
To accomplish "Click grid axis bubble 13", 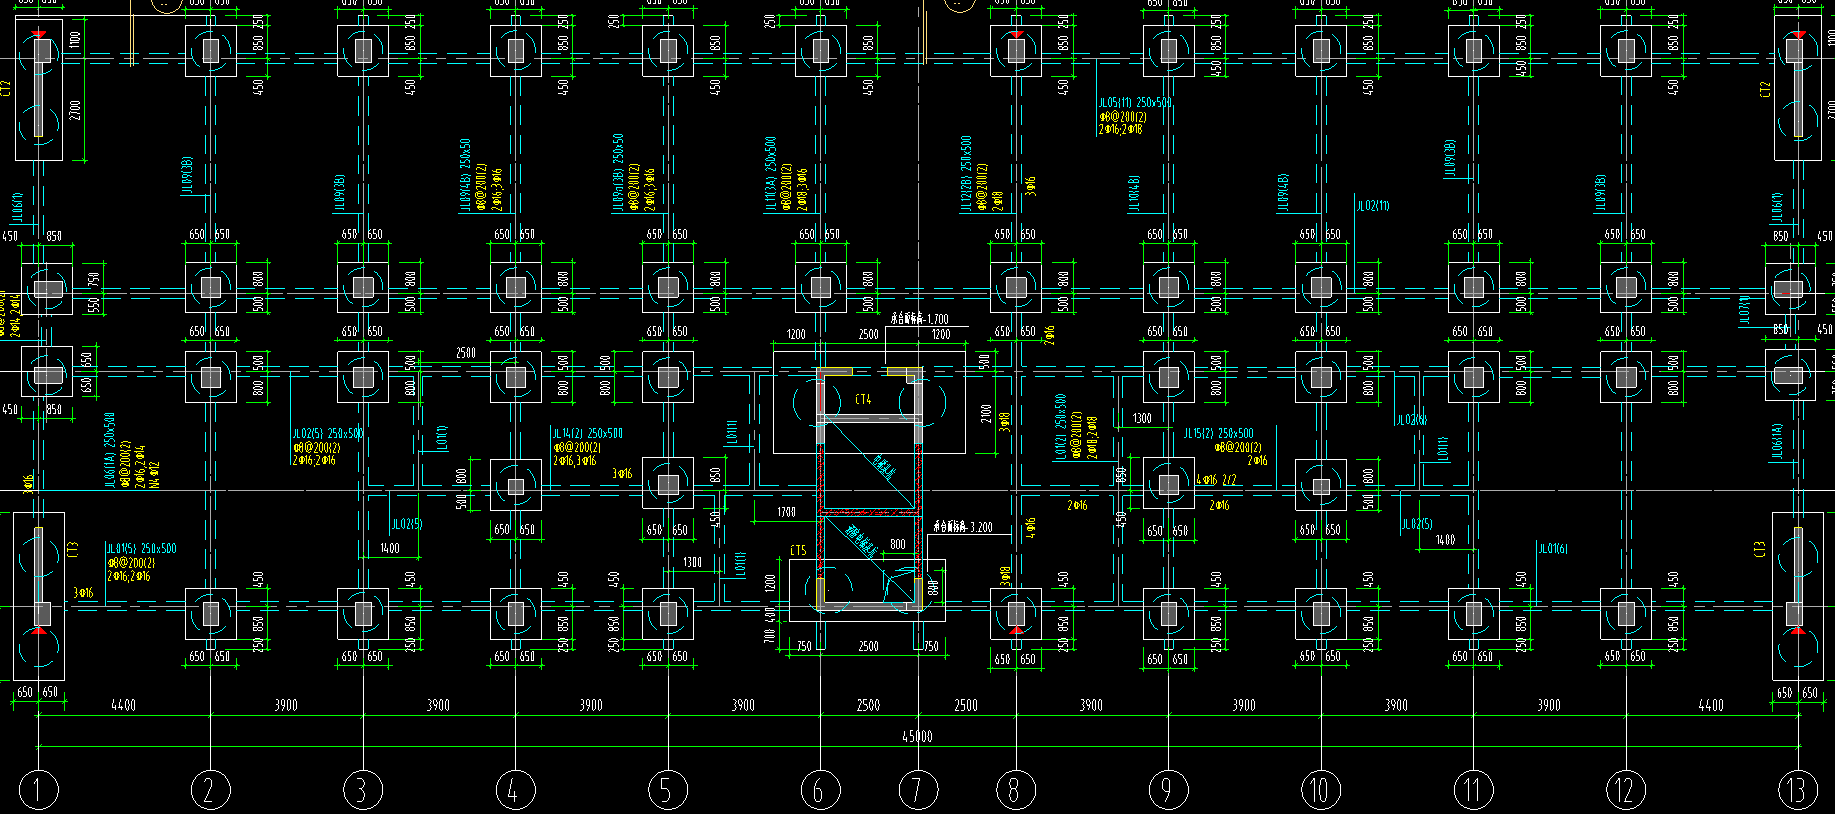I will click(x=1797, y=790).
